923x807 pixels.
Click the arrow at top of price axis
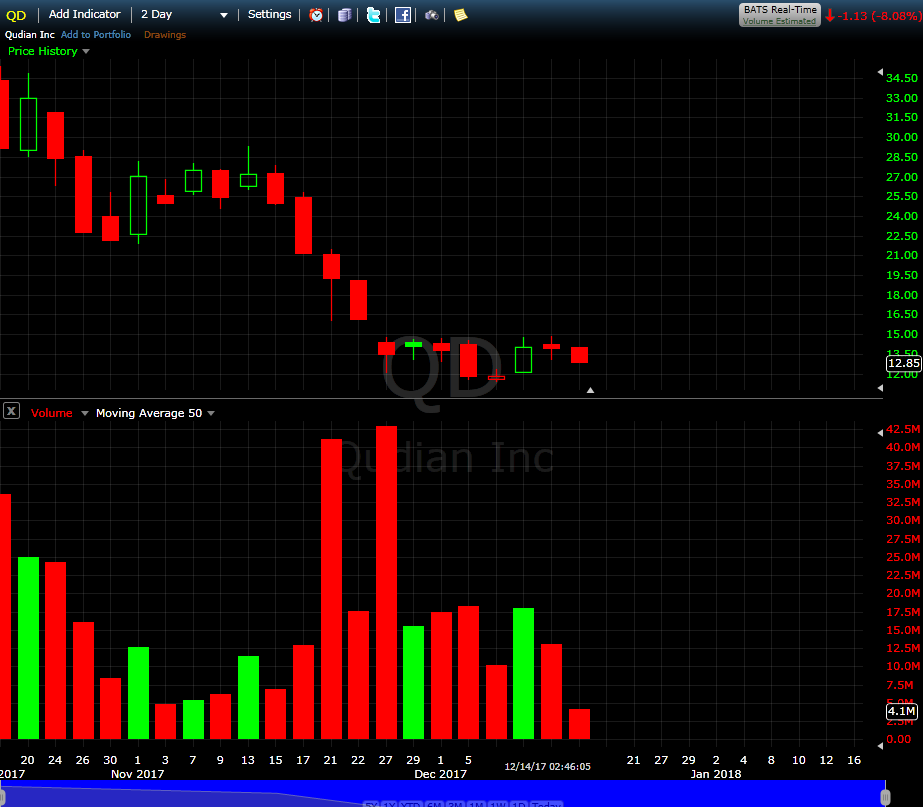click(x=880, y=74)
